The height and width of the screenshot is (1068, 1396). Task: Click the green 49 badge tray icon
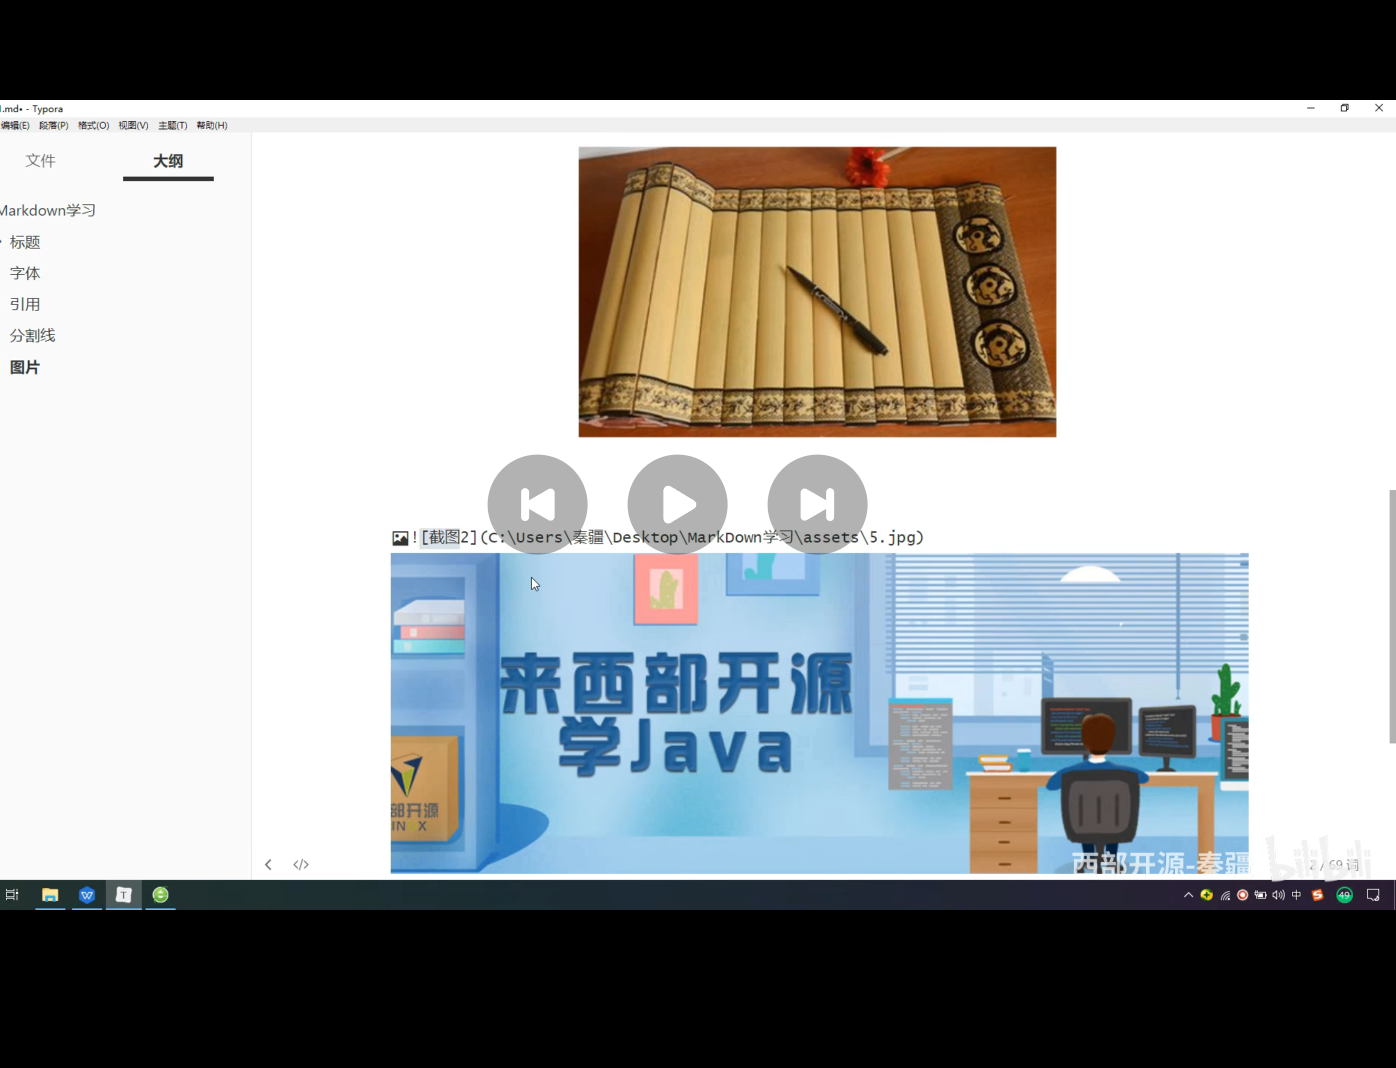coord(1345,895)
